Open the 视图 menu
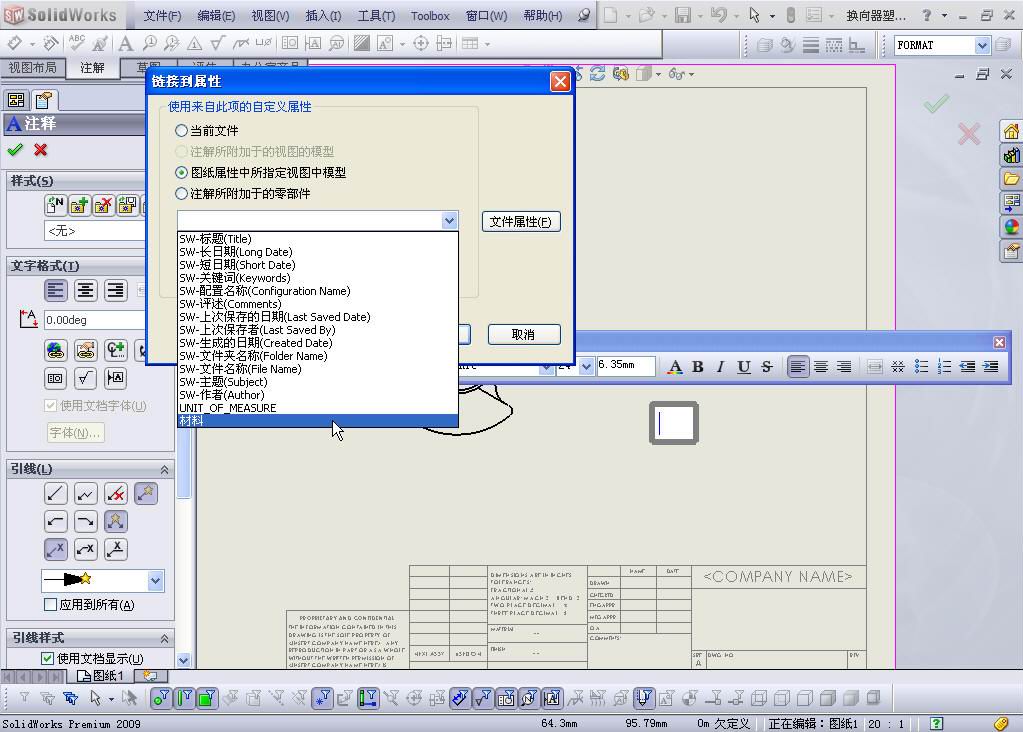 pyautogui.click(x=270, y=16)
